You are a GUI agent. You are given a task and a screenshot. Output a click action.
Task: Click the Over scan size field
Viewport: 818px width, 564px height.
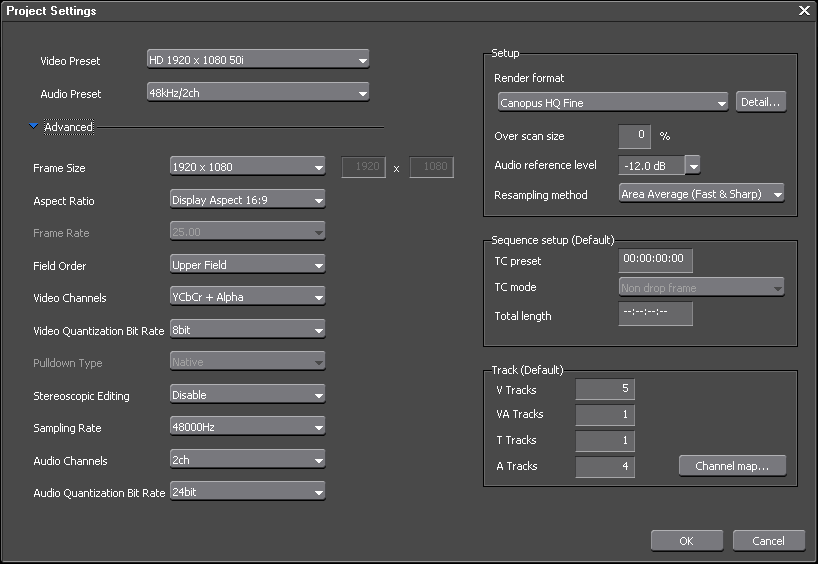click(634, 136)
